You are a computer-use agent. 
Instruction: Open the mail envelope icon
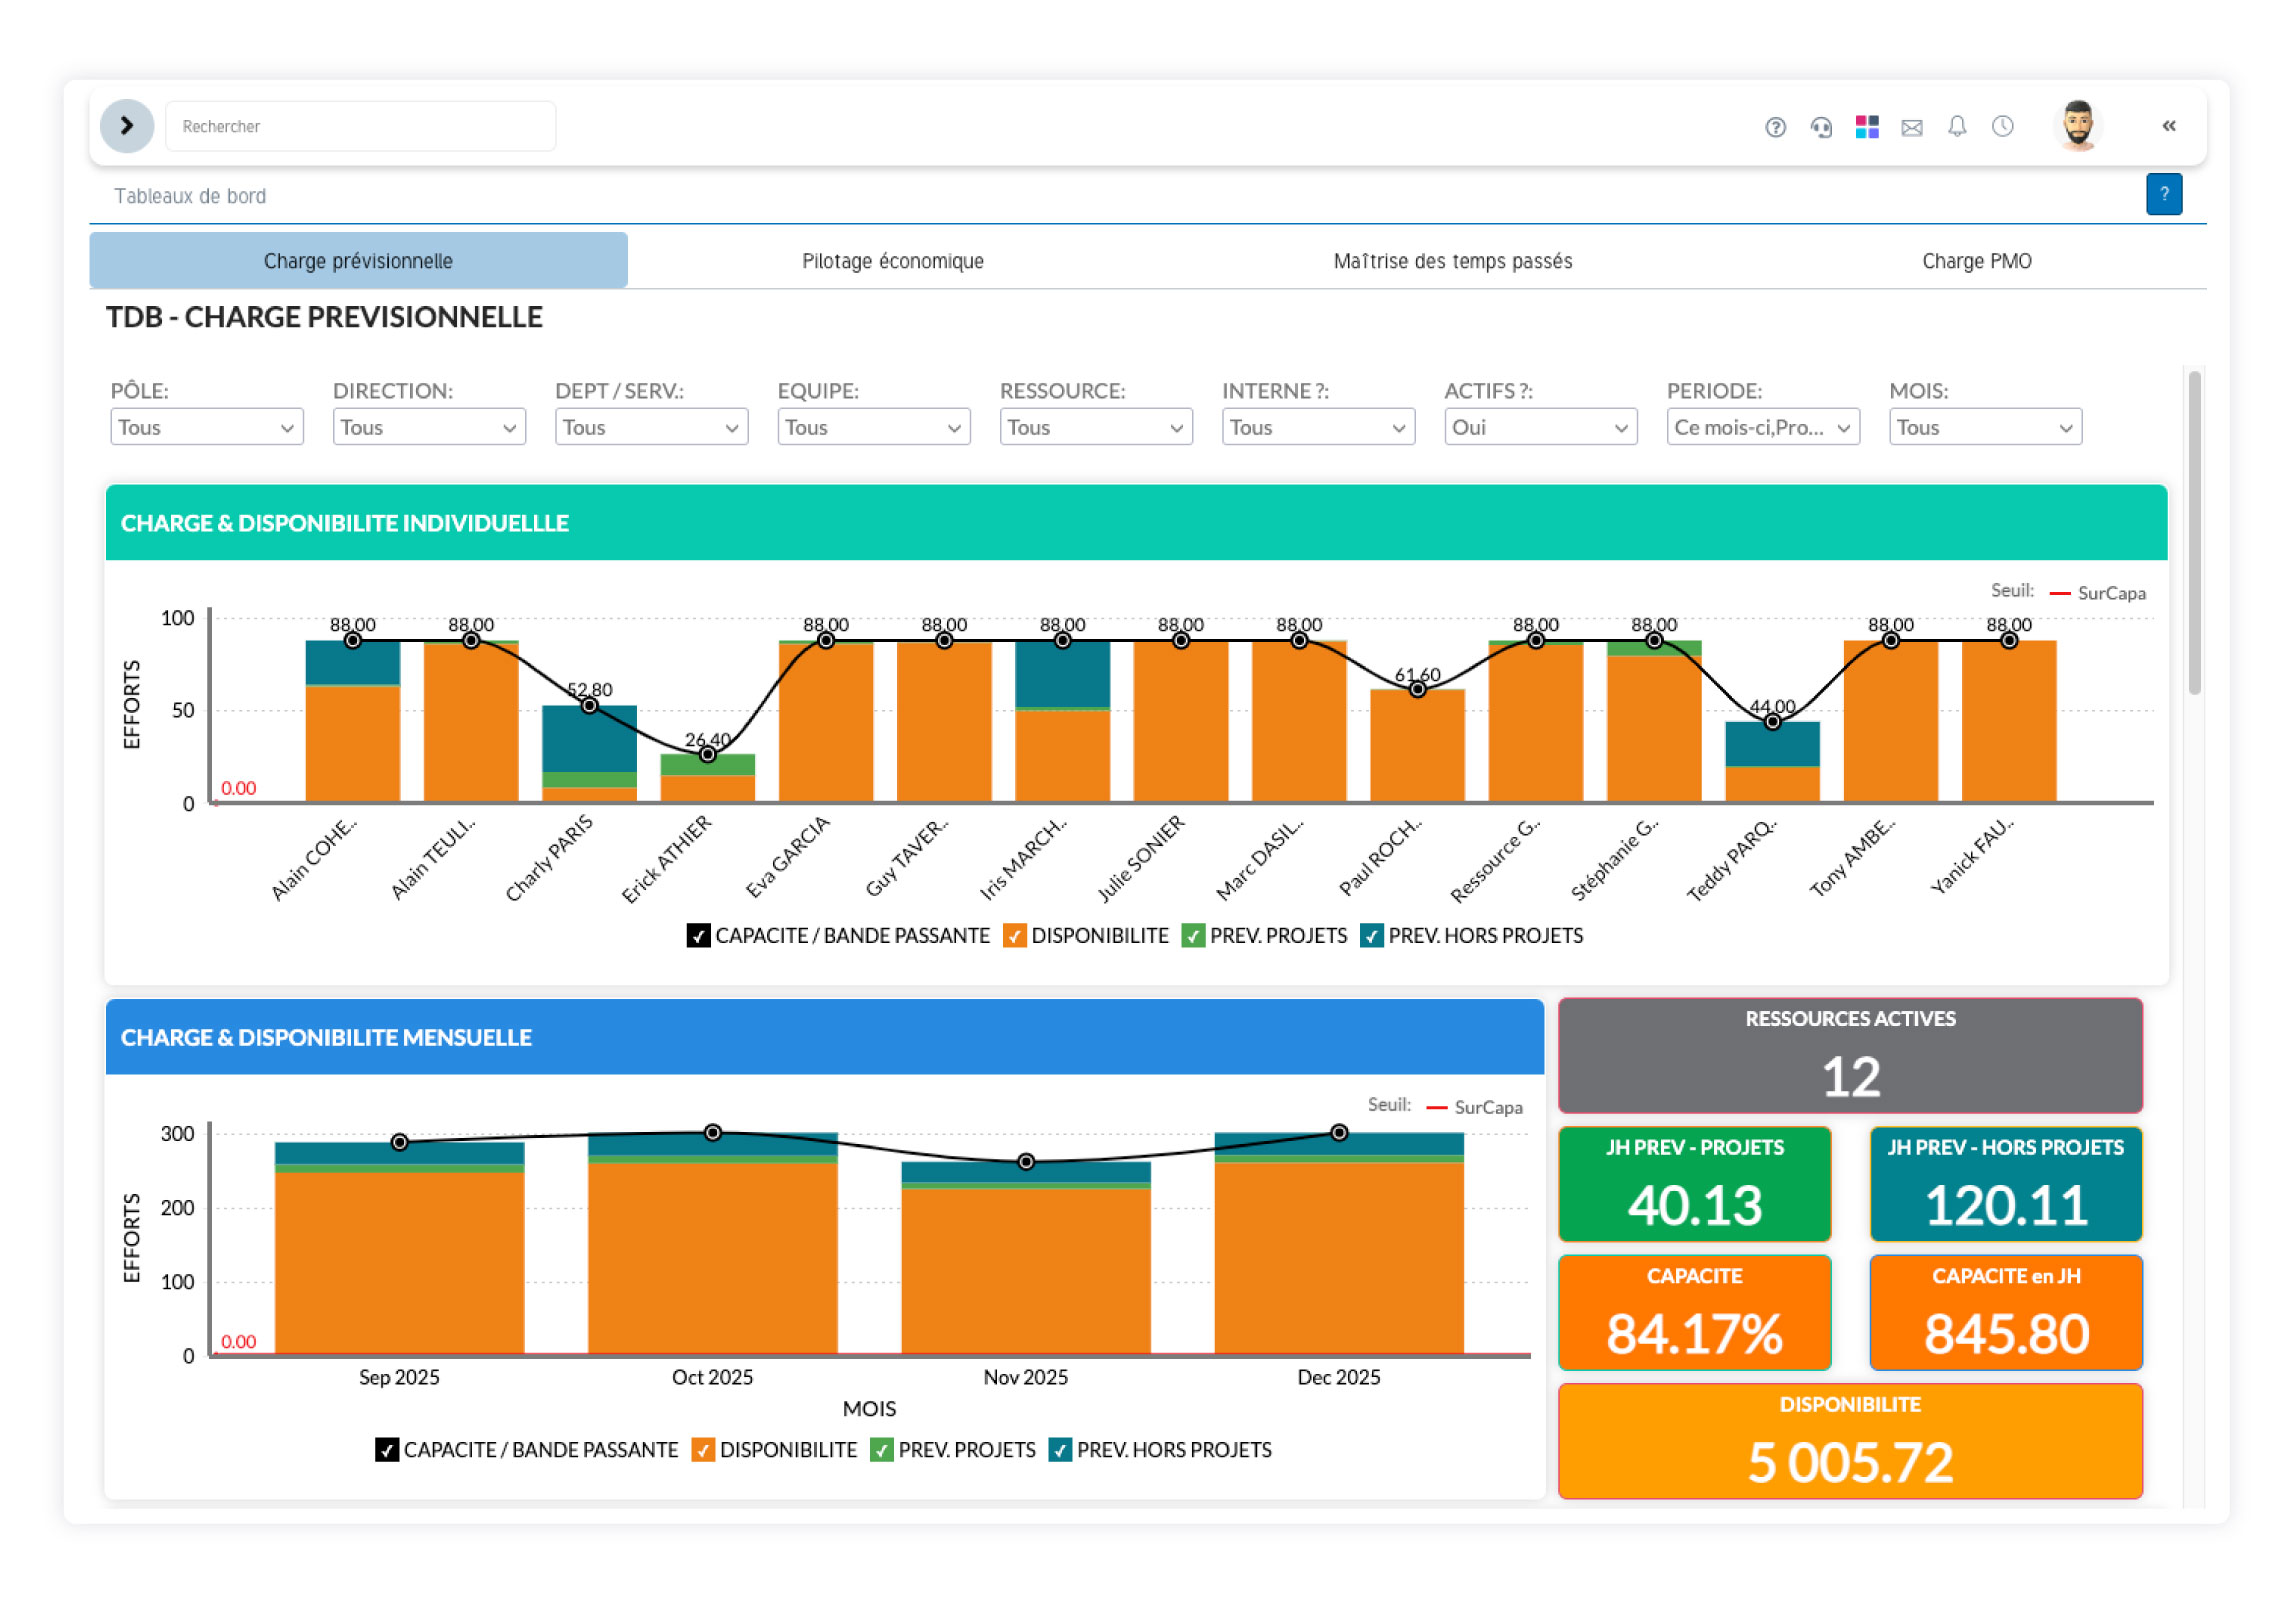(x=1911, y=127)
